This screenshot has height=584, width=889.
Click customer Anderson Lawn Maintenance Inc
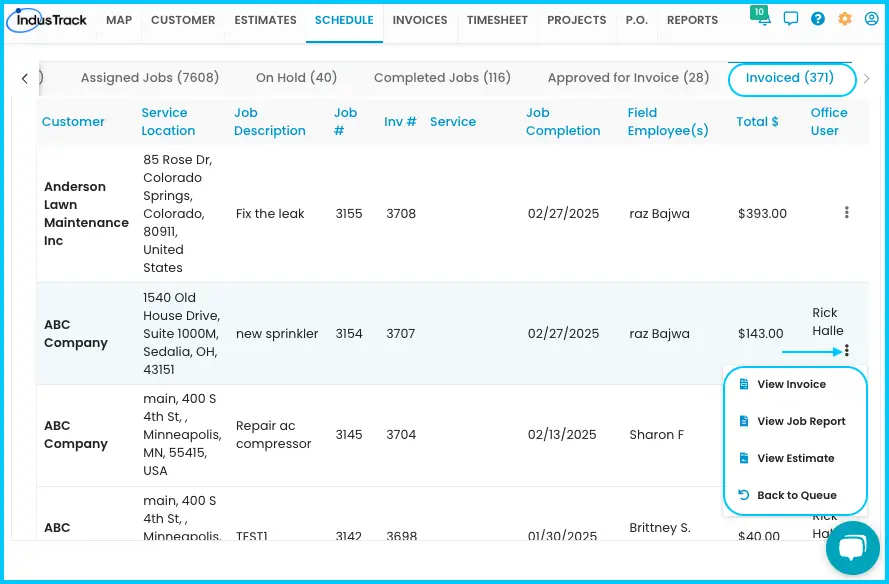[86, 213]
